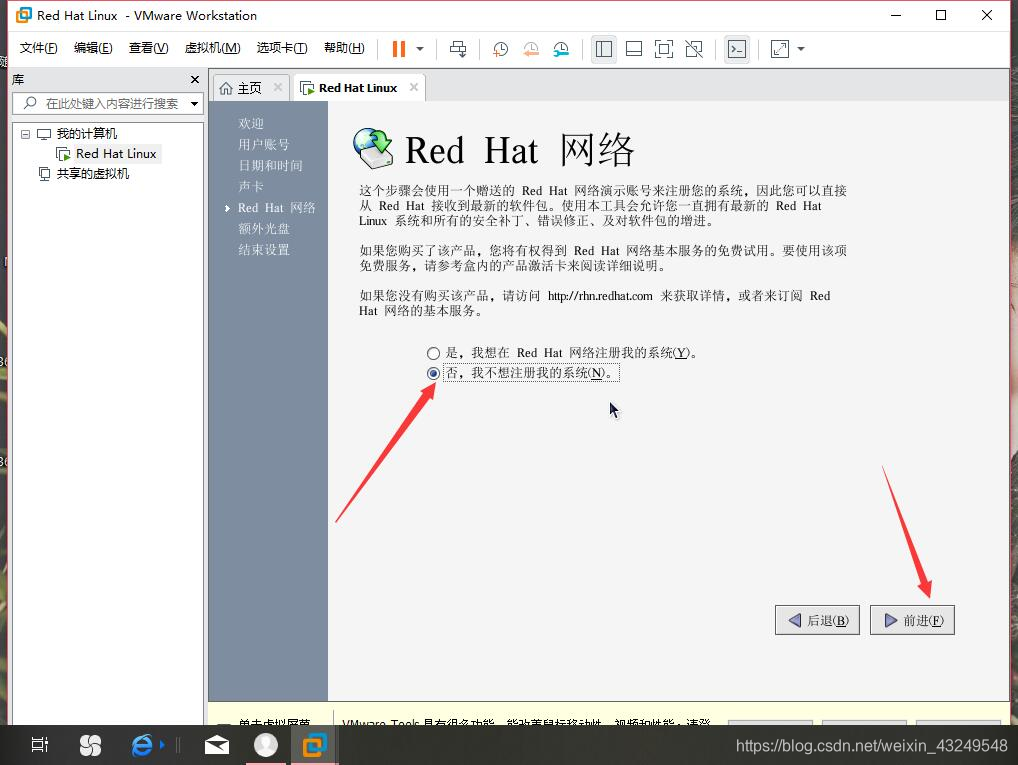Viewport: 1018px width, 765px height.
Task: Open the power options dropdown beside pause
Action: click(420, 49)
